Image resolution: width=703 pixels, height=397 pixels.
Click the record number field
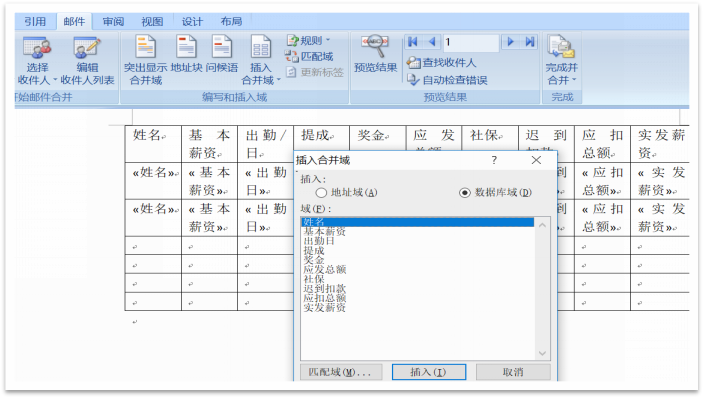point(471,43)
